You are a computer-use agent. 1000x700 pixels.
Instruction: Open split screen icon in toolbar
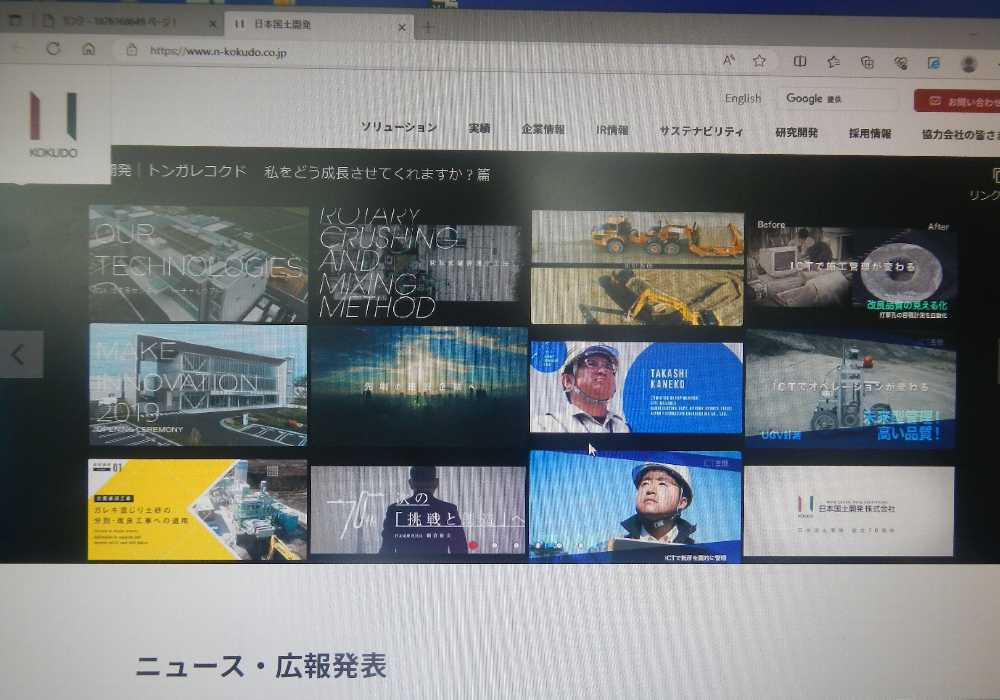(x=799, y=61)
